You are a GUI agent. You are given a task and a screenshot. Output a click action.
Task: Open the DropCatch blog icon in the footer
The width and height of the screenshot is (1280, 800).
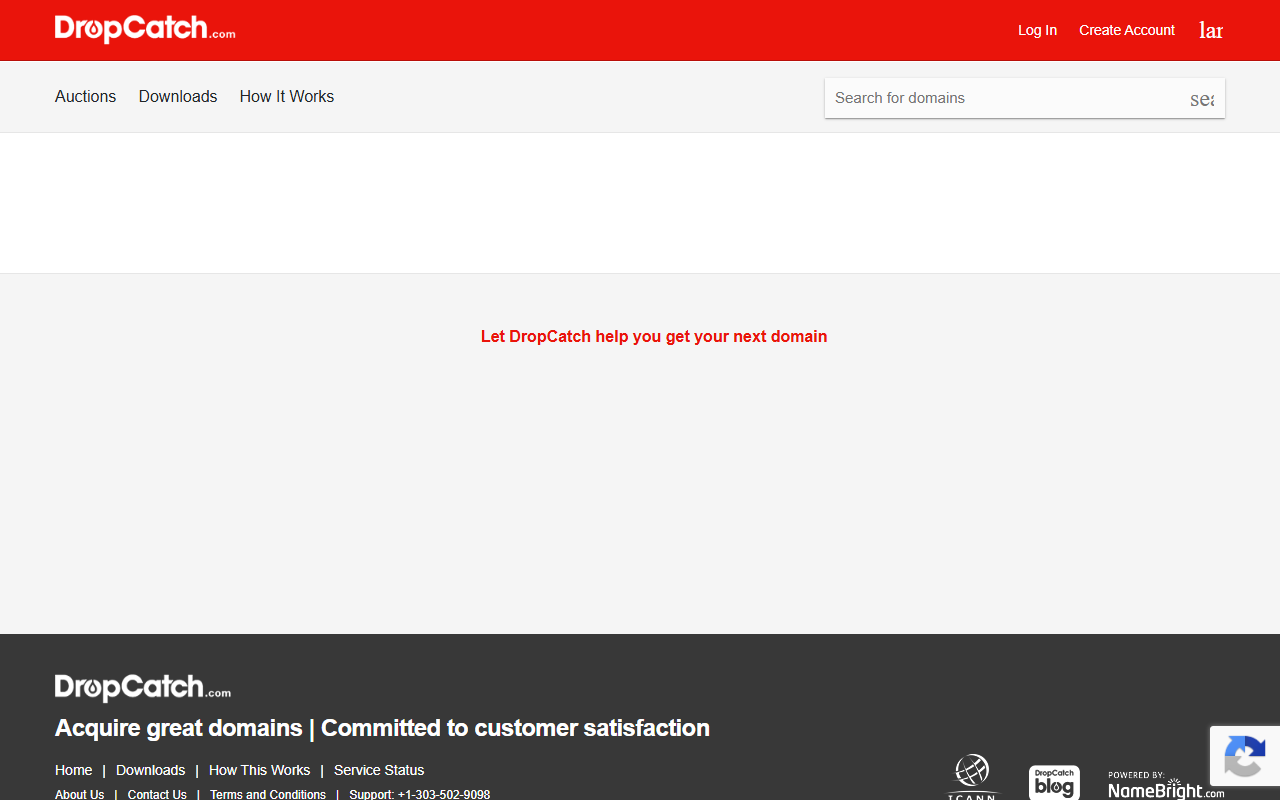pyautogui.click(x=1054, y=782)
